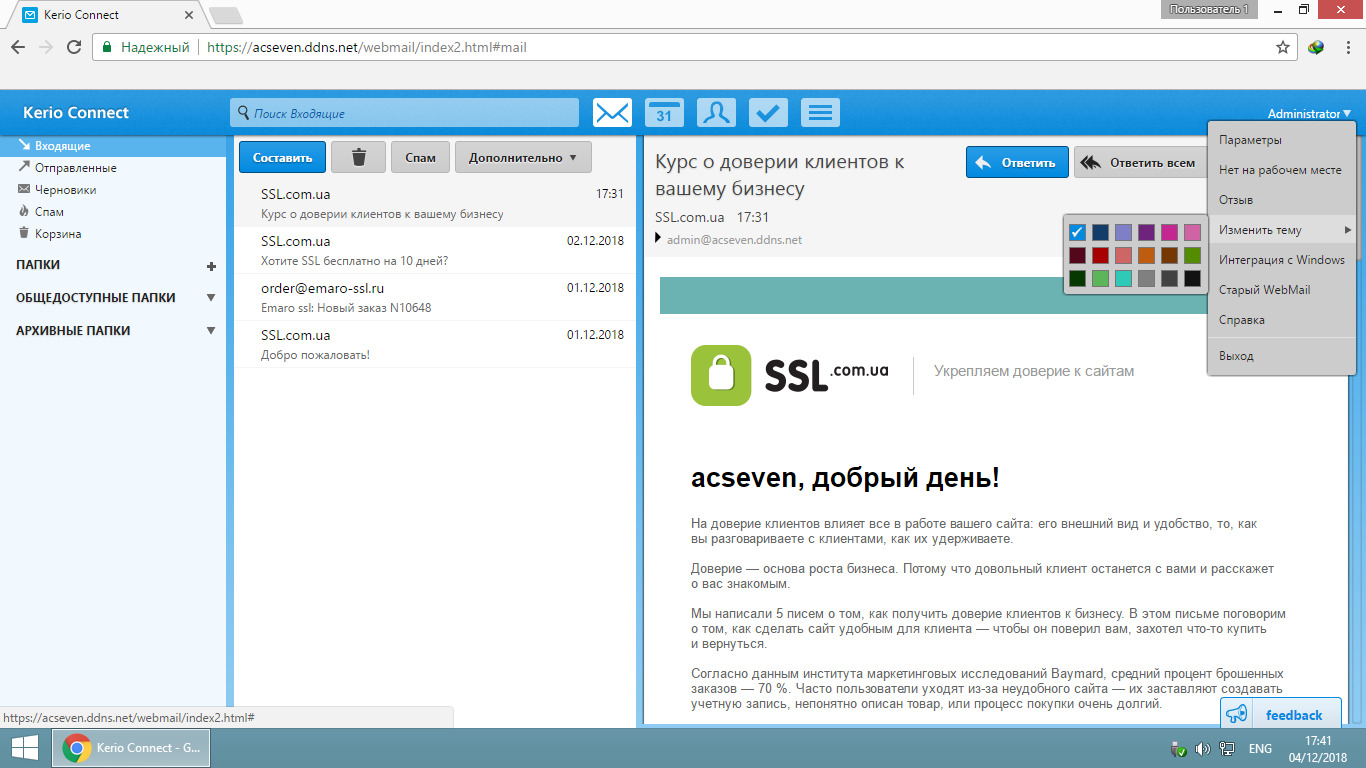Open email Хотите SSL бесплатно на 10 дней?
Image resolution: width=1366 pixels, height=768 pixels.
435,251
